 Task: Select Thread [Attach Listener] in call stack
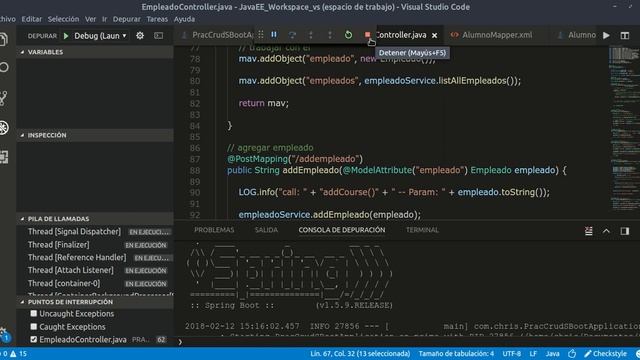click(95, 270)
